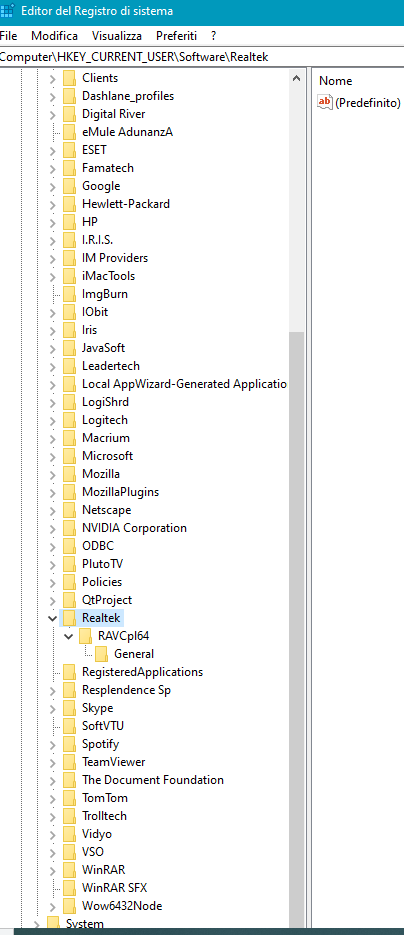Click the eMule AdunanzA folder icon
This screenshot has width=404, height=935.
pos(70,132)
